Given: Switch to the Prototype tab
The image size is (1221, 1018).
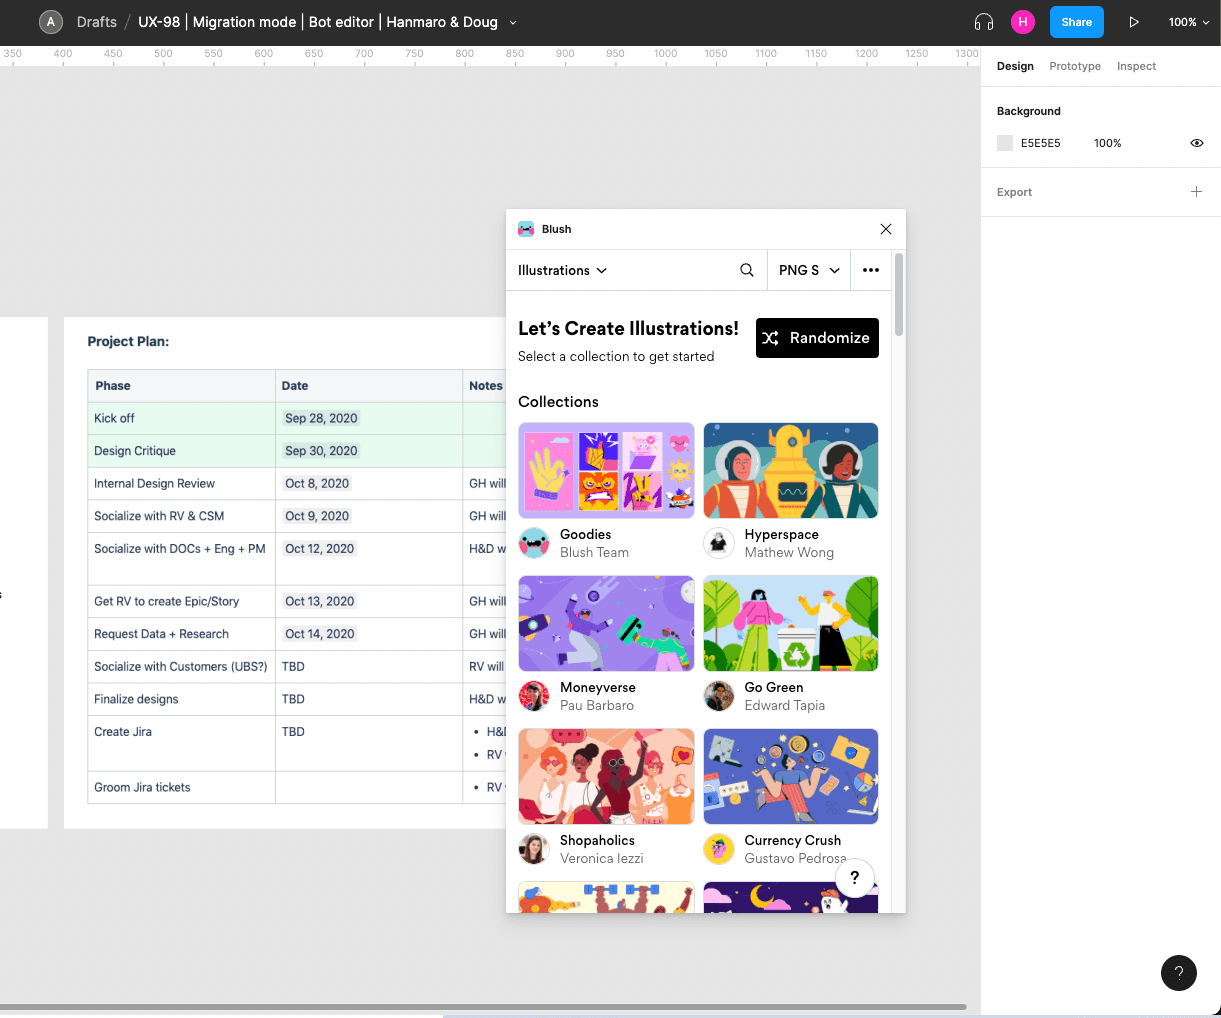Looking at the screenshot, I should 1075,66.
